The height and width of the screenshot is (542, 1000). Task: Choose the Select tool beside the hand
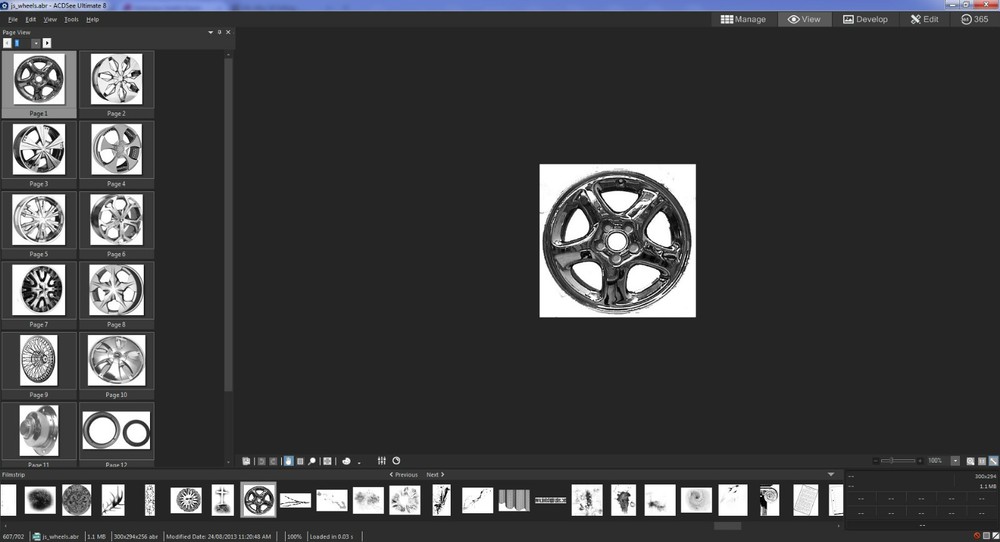tap(300, 461)
